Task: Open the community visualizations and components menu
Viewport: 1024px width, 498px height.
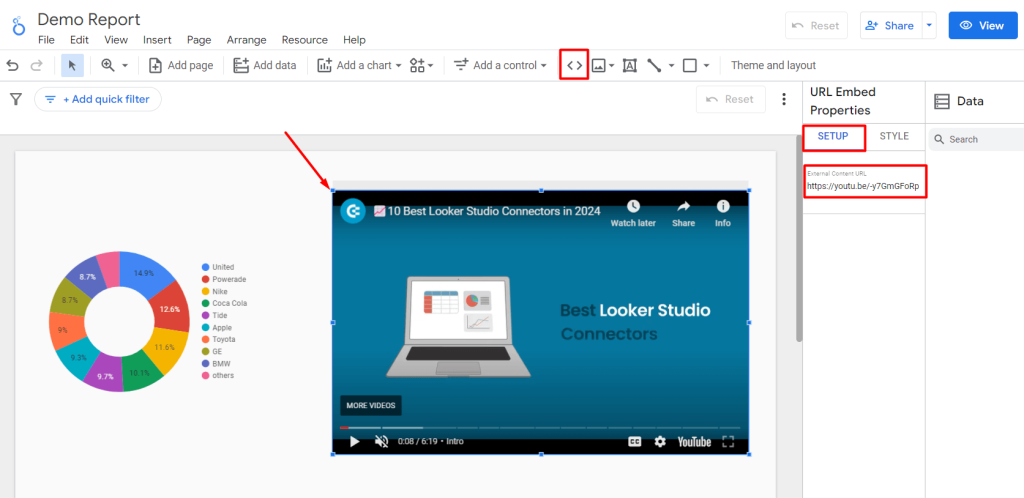Action: (422, 65)
